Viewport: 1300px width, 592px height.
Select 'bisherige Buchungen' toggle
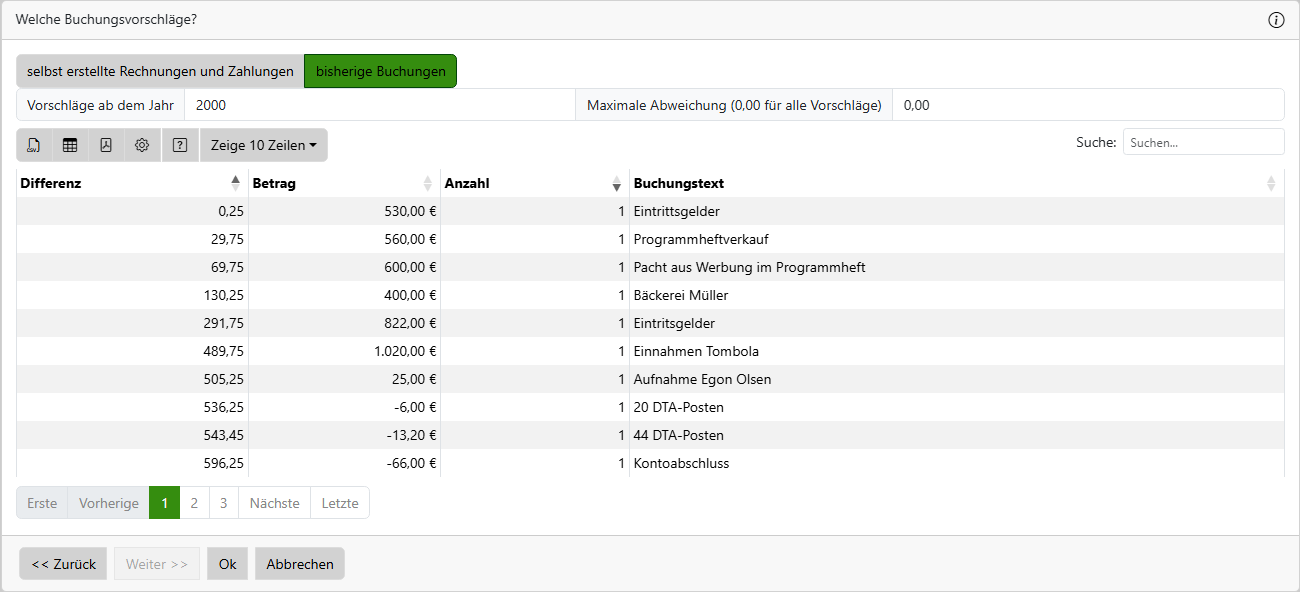click(x=380, y=71)
